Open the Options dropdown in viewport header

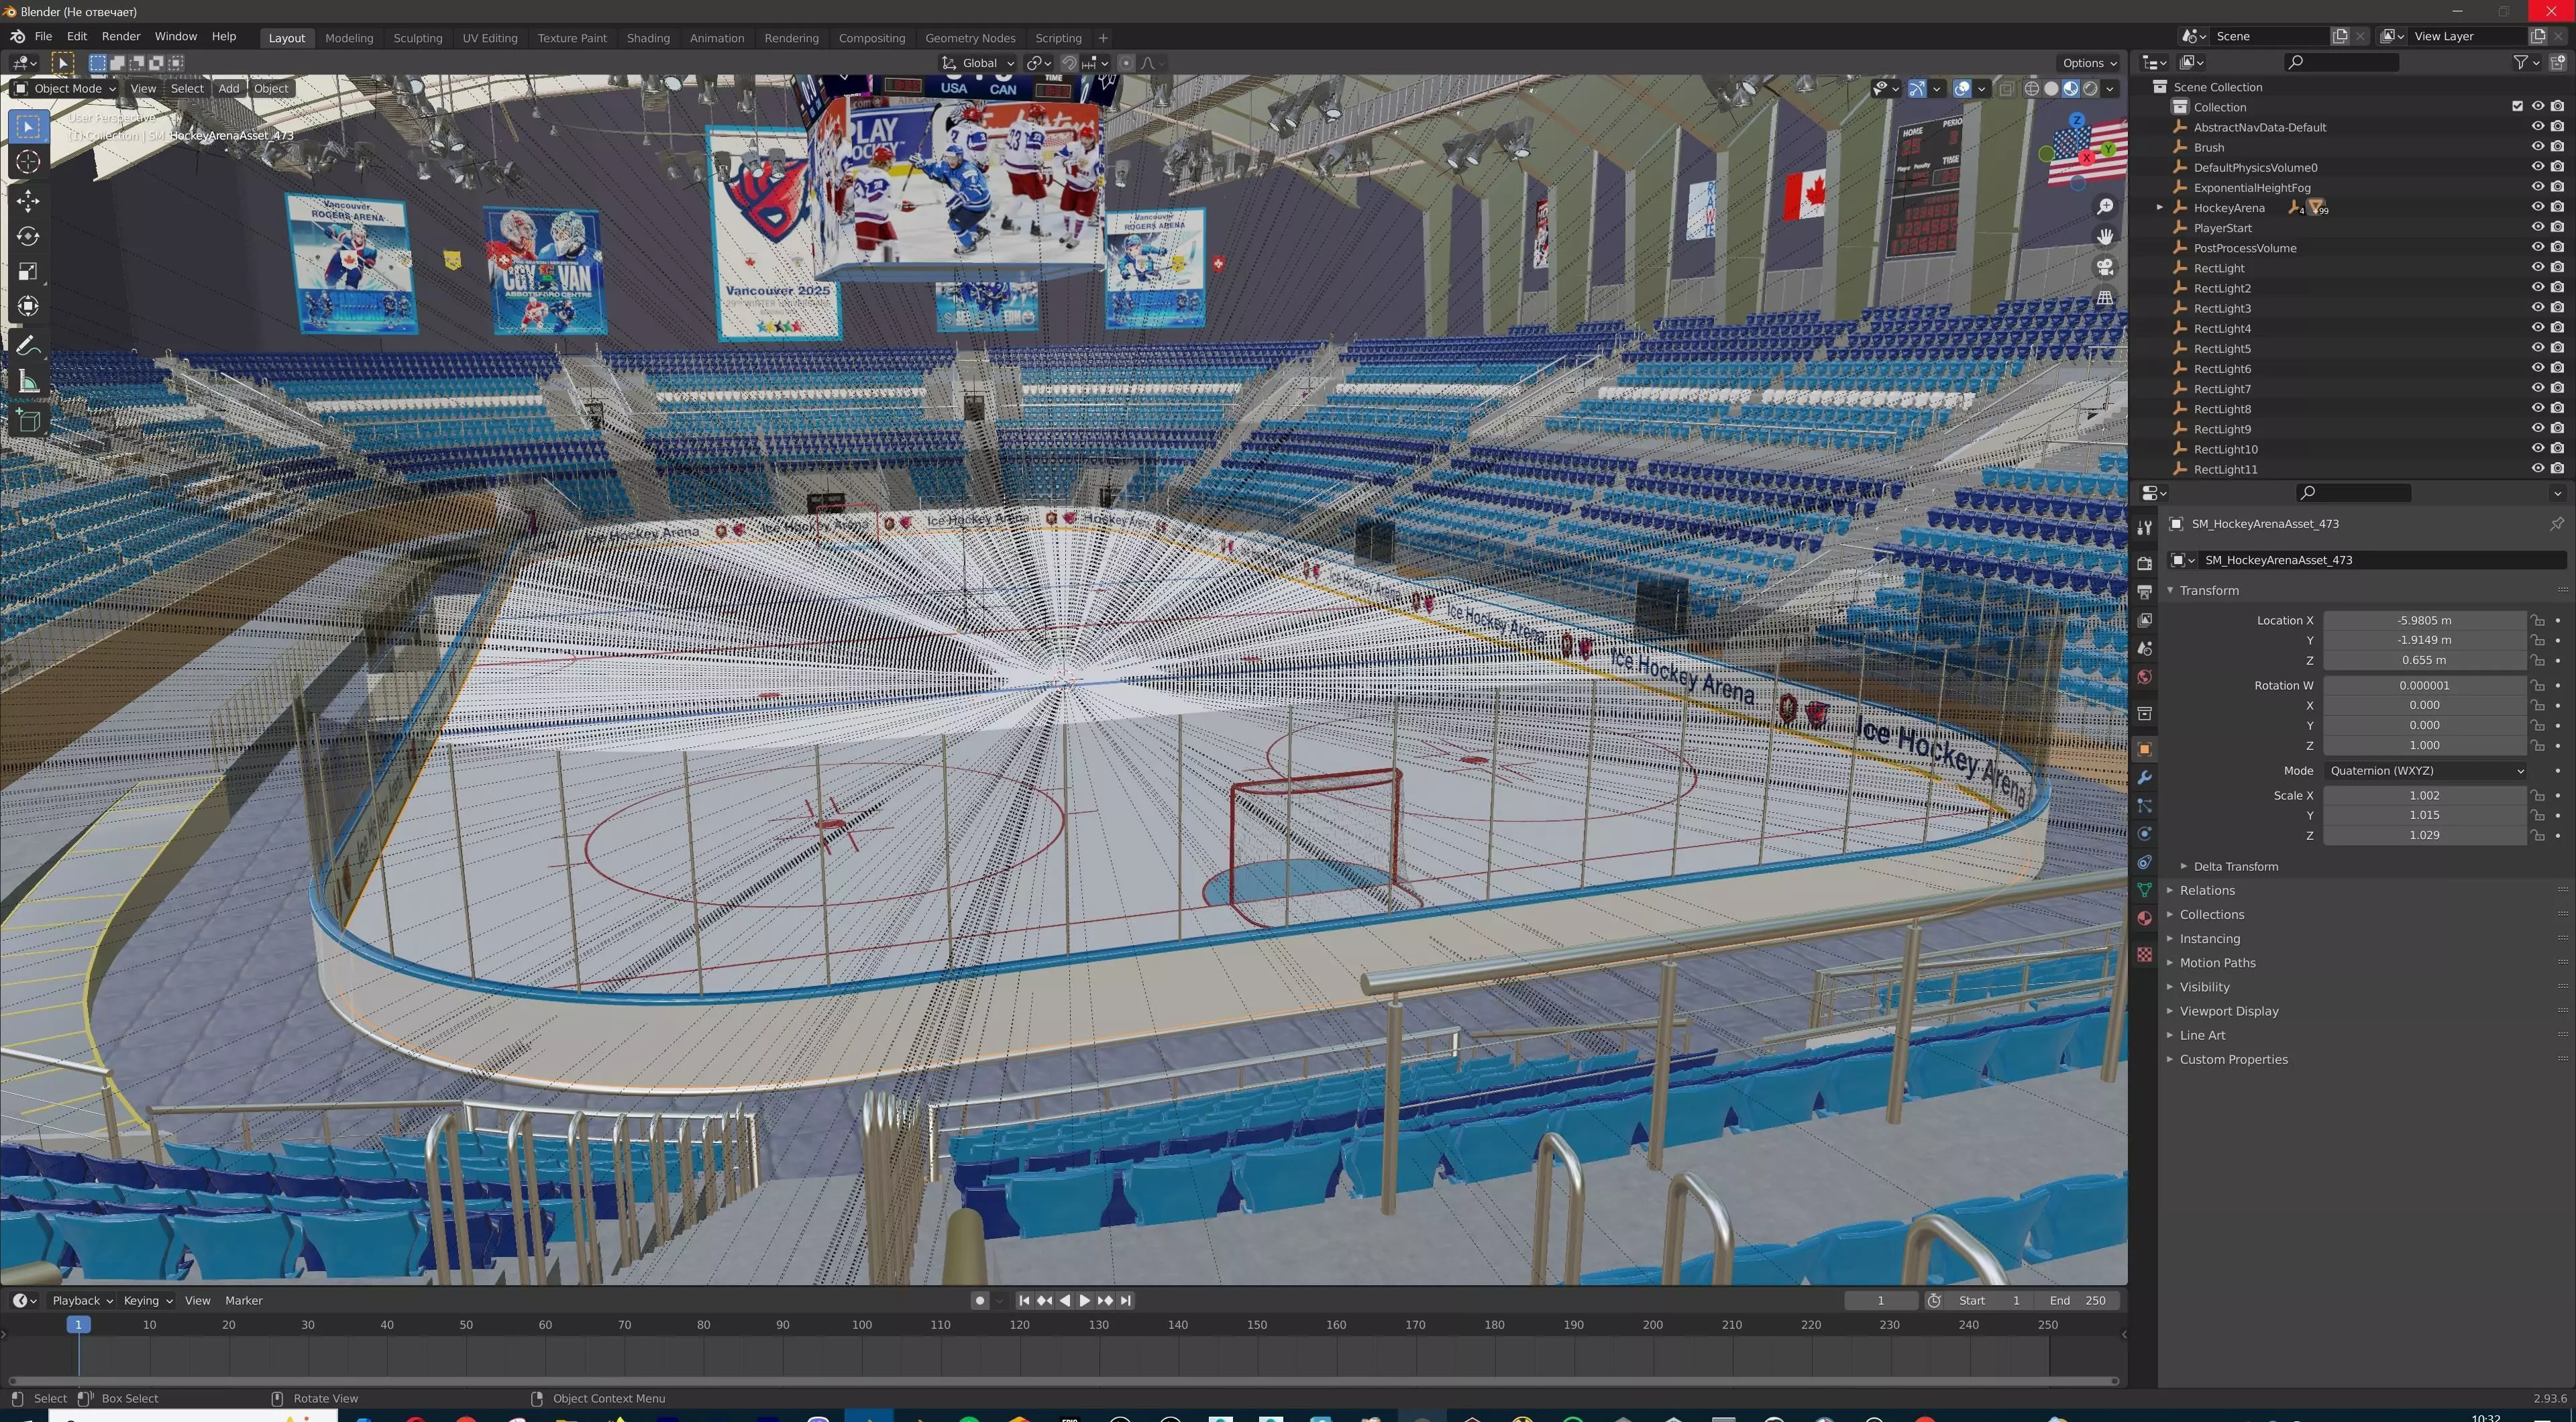tap(2089, 63)
